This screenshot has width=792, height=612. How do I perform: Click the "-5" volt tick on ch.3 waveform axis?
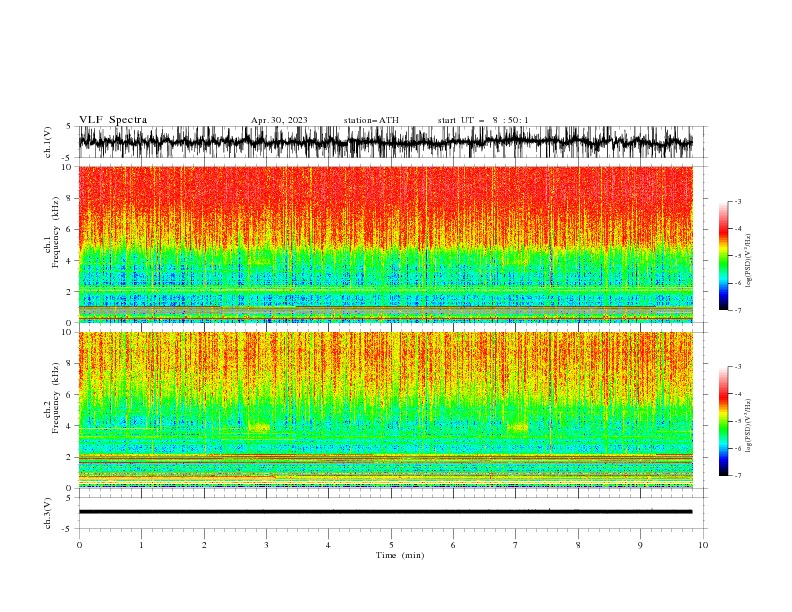pos(68,529)
